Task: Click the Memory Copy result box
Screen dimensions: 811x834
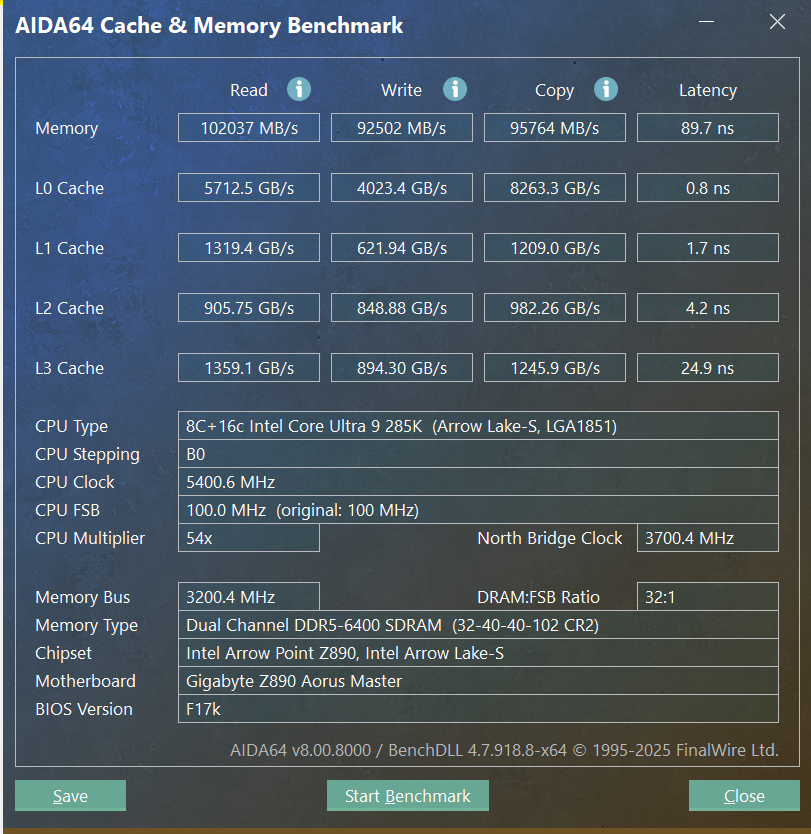Action: tap(555, 128)
